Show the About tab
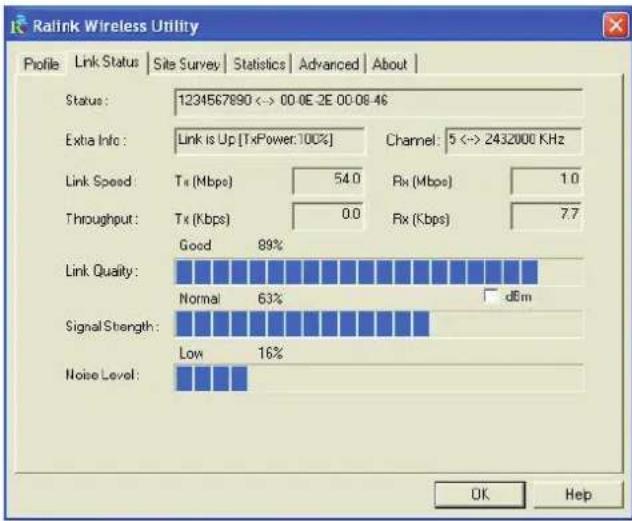 point(390,64)
